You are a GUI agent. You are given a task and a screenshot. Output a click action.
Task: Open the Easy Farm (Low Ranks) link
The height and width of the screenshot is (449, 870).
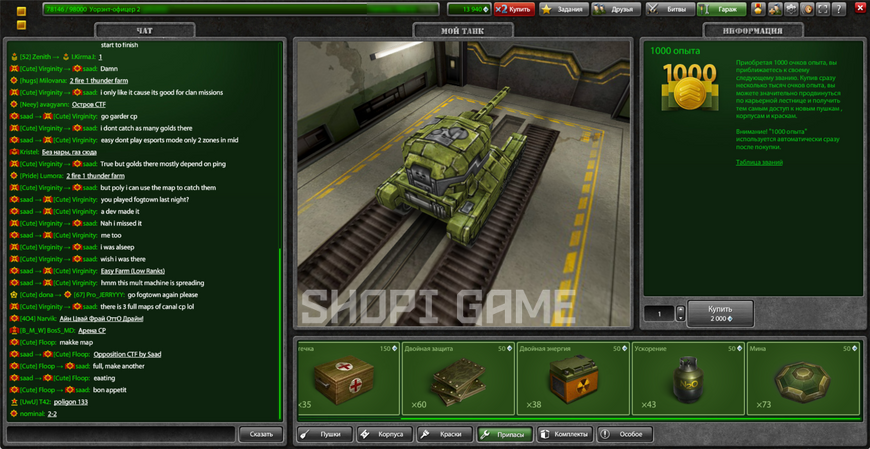click(133, 271)
